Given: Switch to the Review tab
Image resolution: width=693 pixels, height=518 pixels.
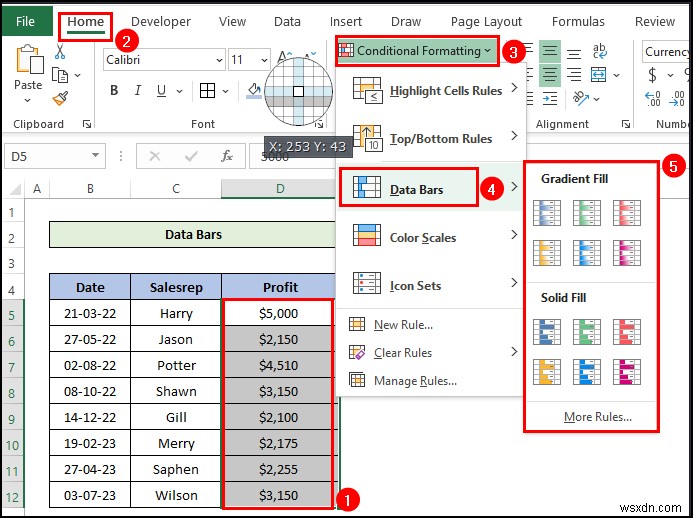Looking at the screenshot, I should (655, 22).
